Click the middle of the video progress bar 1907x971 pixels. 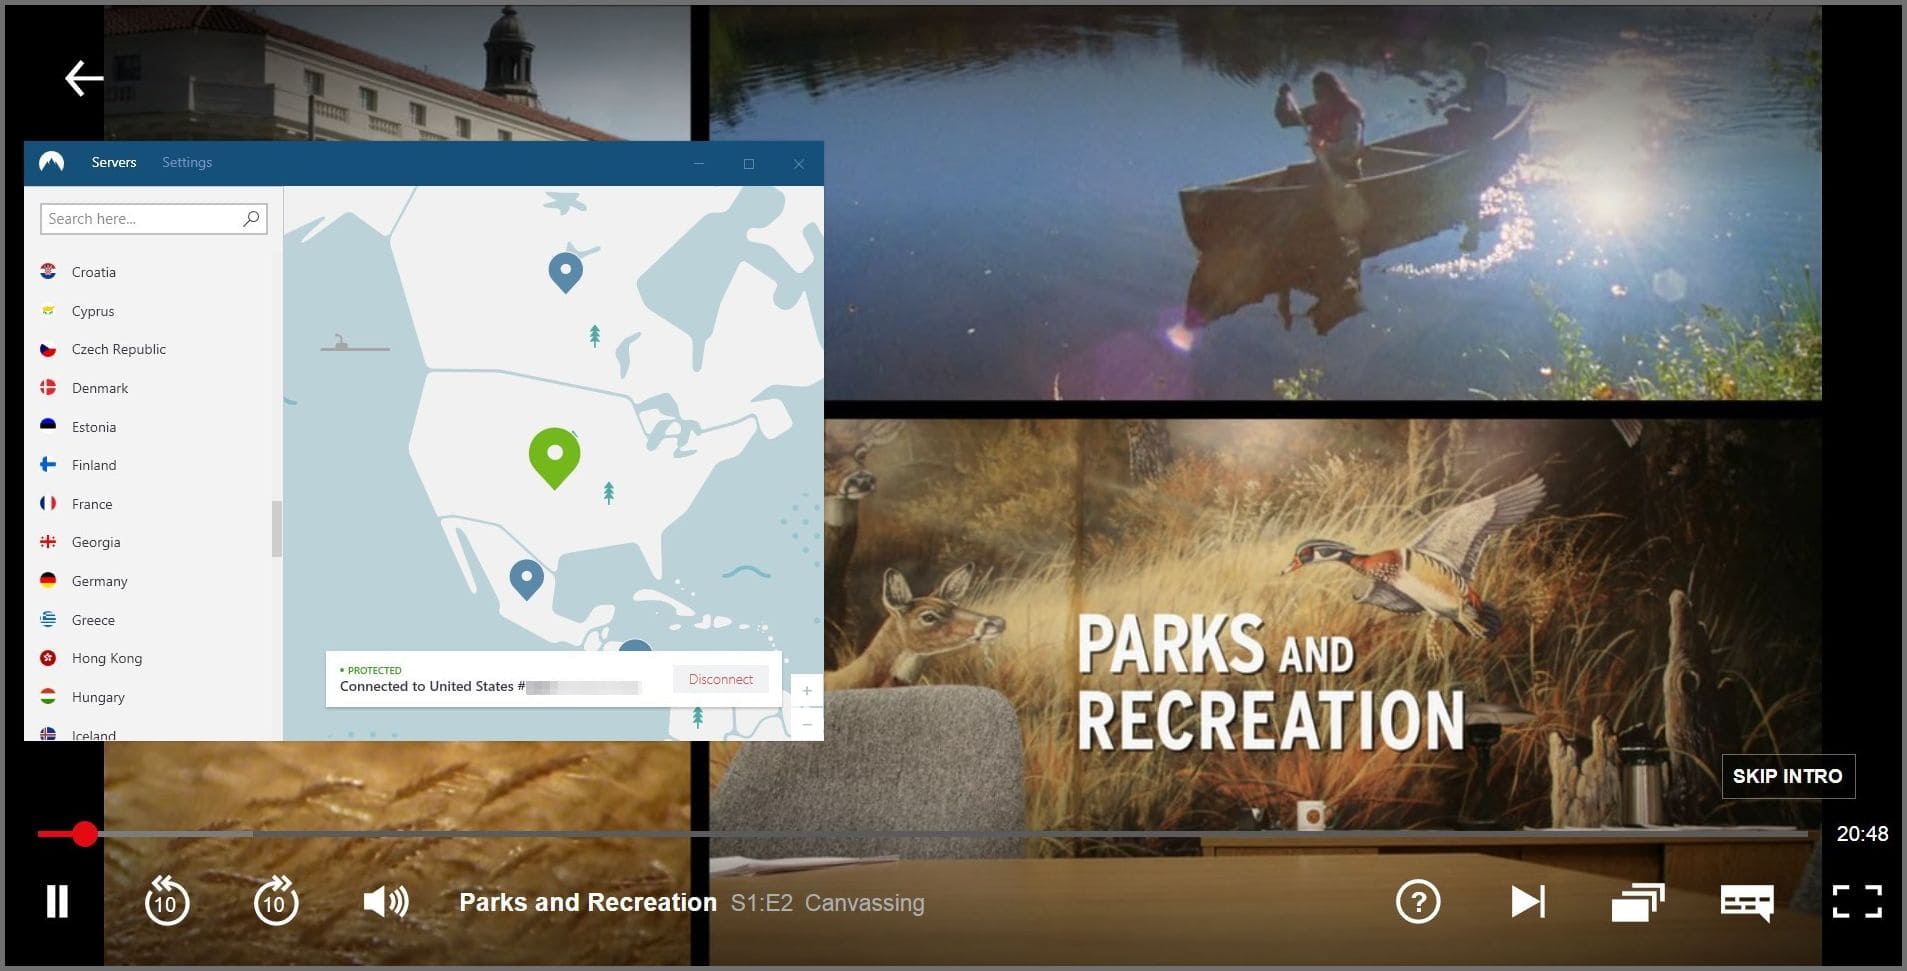(x=922, y=833)
